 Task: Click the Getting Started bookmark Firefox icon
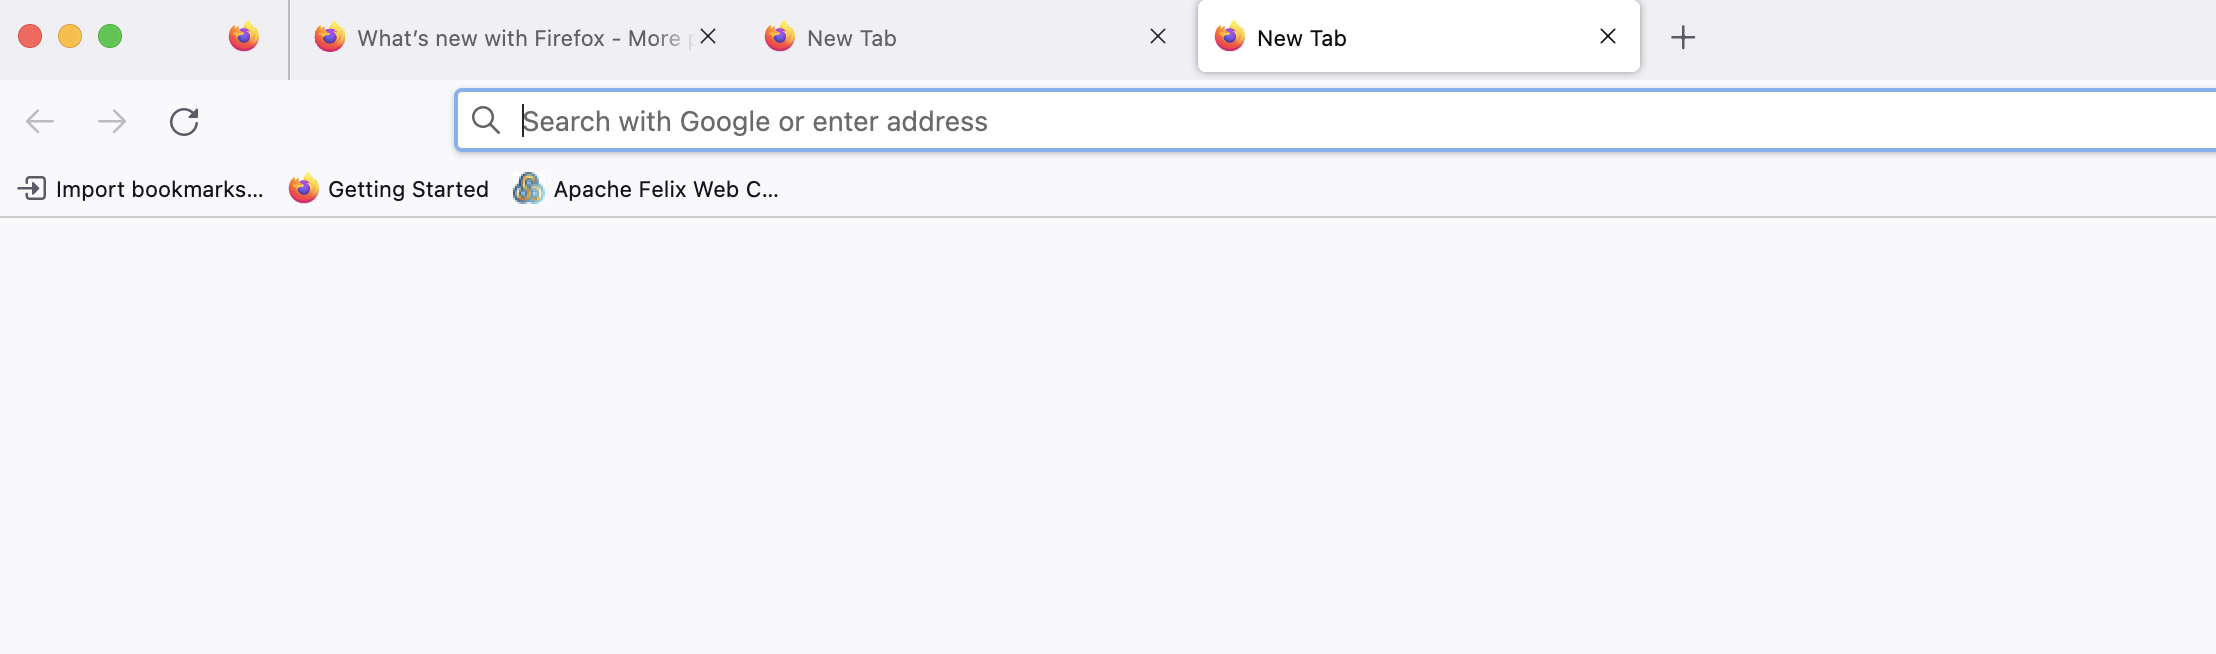304,189
